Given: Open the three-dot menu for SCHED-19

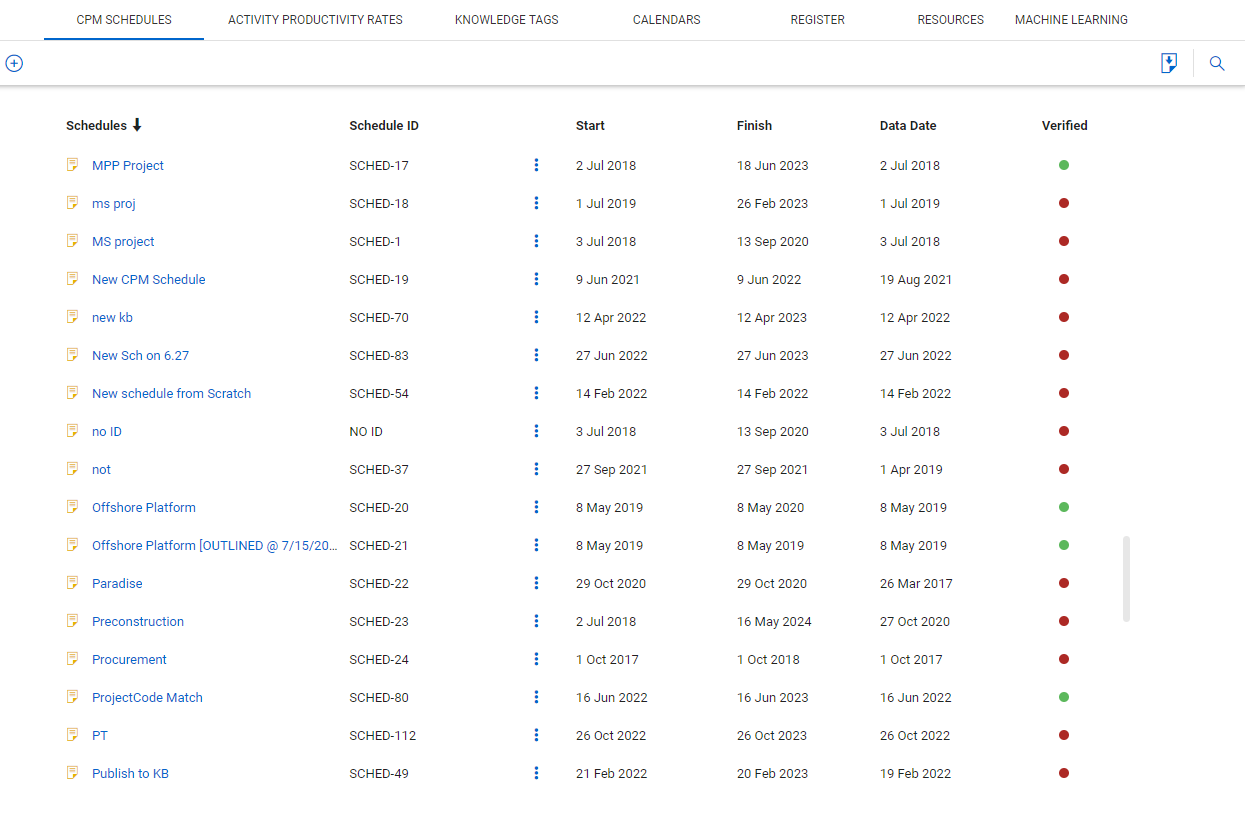Looking at the screenshot, I should click(536, 279).
